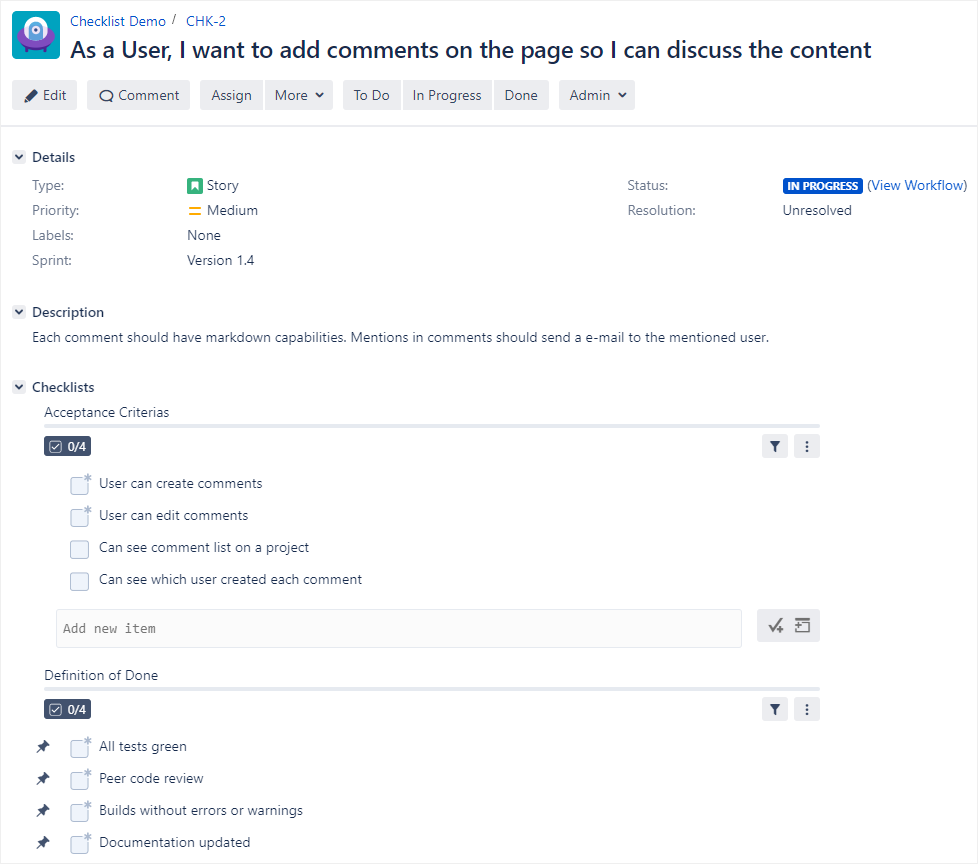Screen dimensions: 978x864
Task: Open the Acceptance Criterias kebab menu
Action: (x=807, y=446)
